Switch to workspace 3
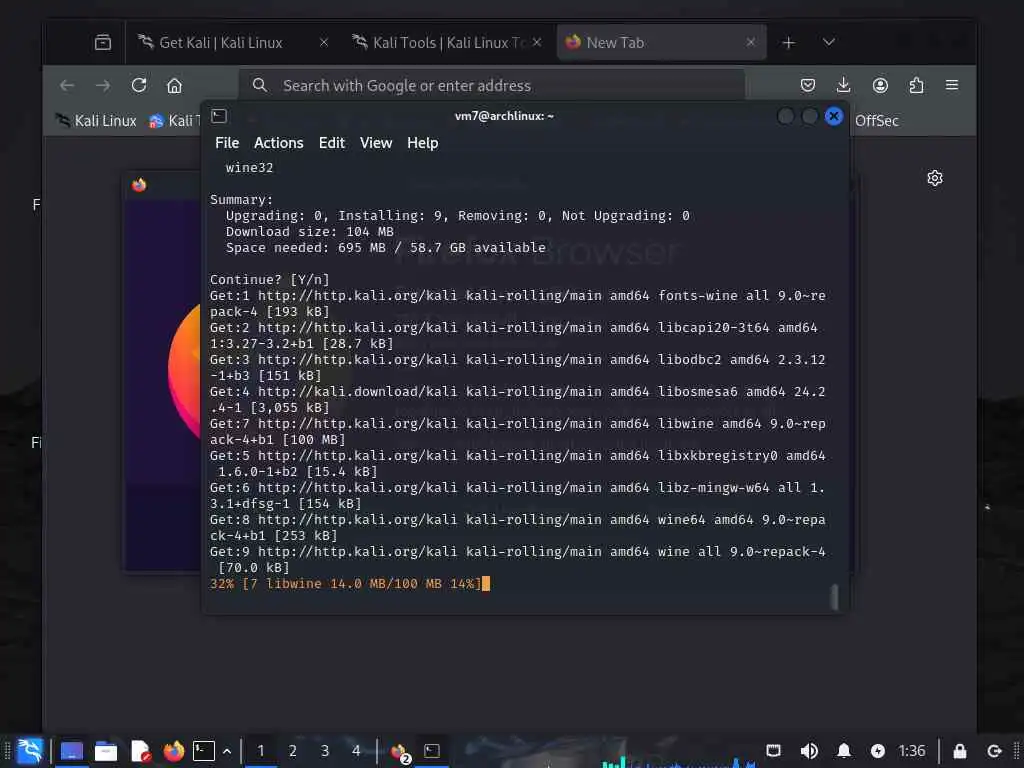This screenshot has width=1024, height=768. coord(325,751)
